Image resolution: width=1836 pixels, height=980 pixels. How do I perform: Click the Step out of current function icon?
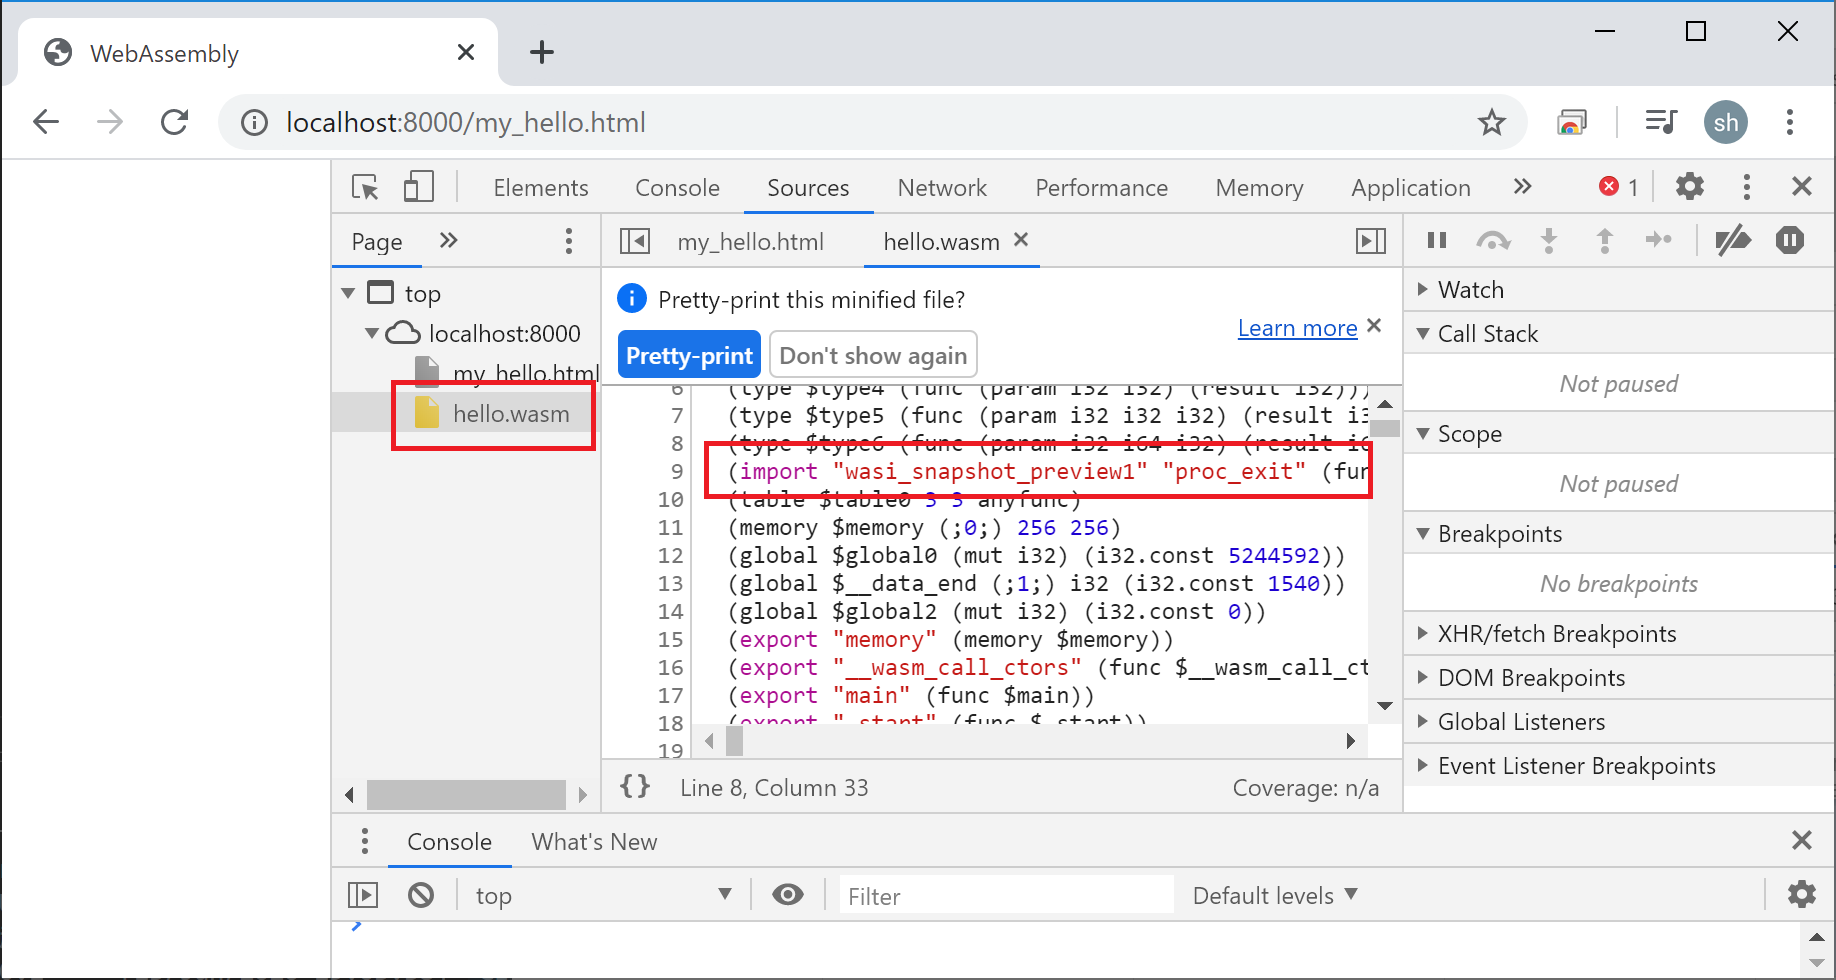tap(1604, 240)
